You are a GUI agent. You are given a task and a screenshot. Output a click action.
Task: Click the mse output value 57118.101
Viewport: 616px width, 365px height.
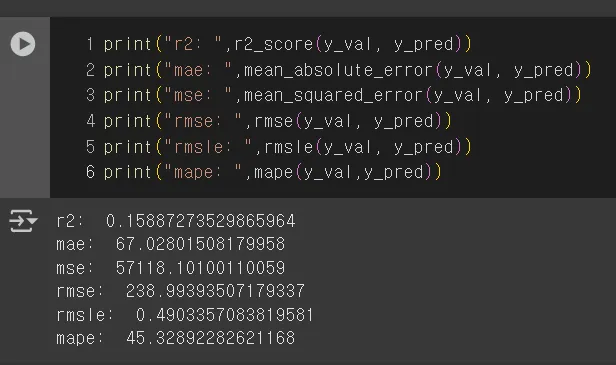(200, 268)
